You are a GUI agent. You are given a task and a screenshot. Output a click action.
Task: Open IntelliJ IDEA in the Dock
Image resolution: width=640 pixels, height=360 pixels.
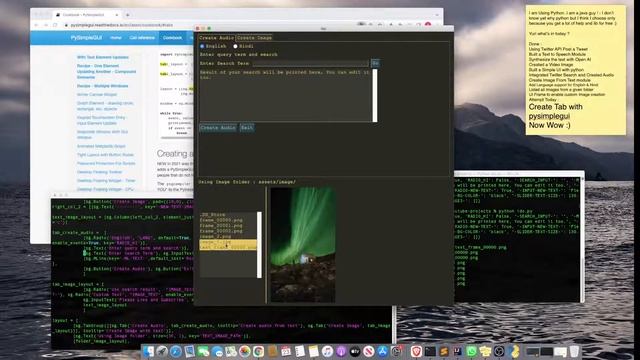(x=458, y=351)
